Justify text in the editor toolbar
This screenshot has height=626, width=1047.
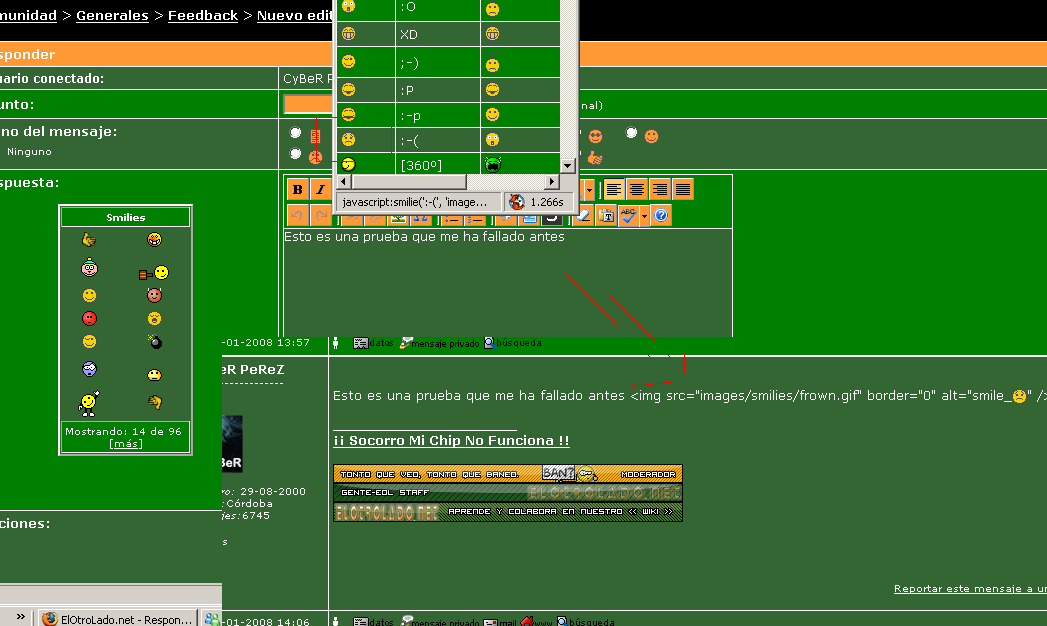(x=682, y=190)
